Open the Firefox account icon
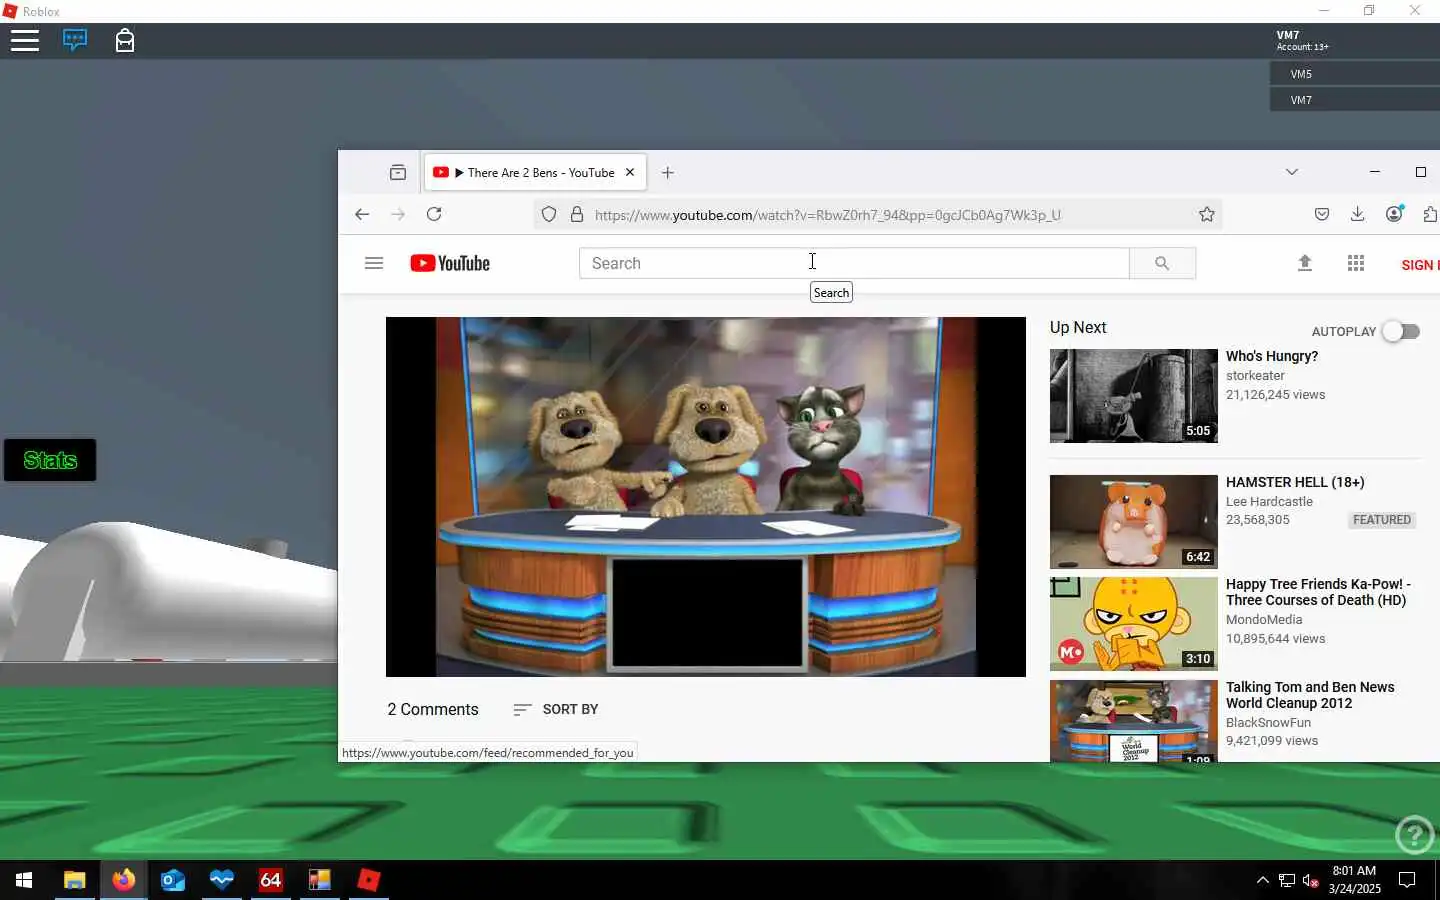Viewport: 1440px width, 900px height. tap(1394, 214)
